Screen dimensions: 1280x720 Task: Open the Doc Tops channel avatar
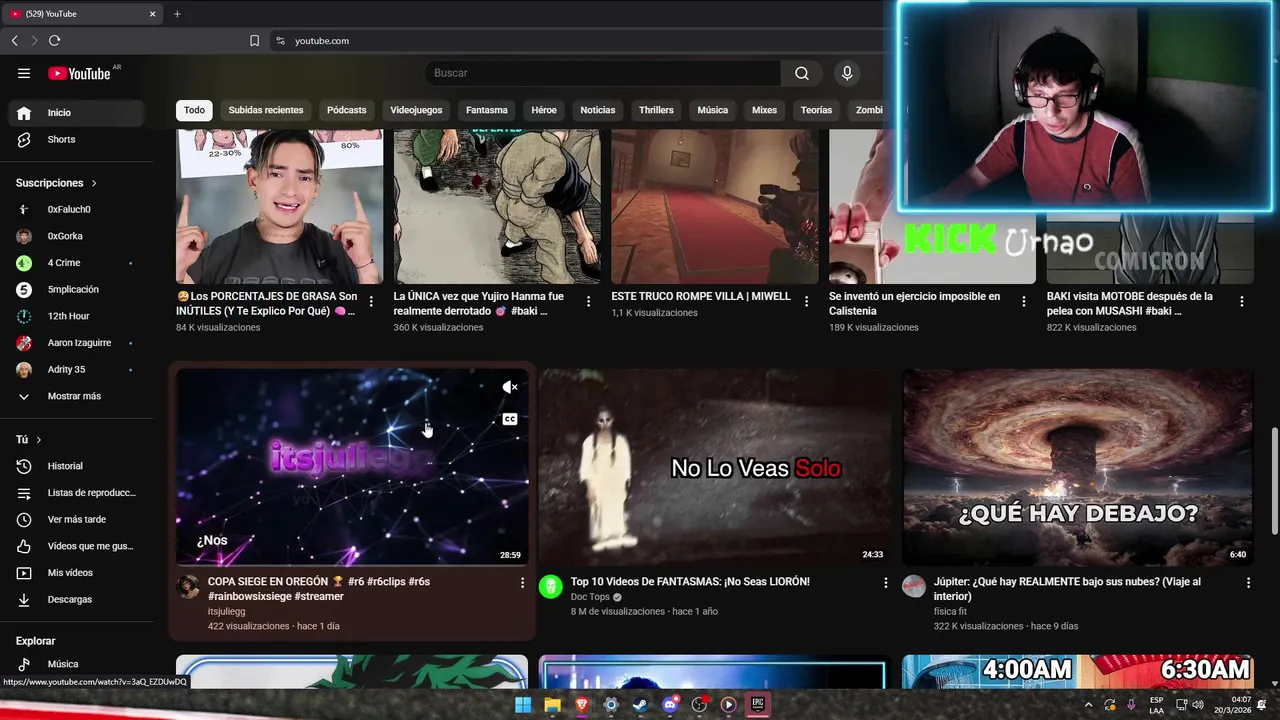coord(551,587)
